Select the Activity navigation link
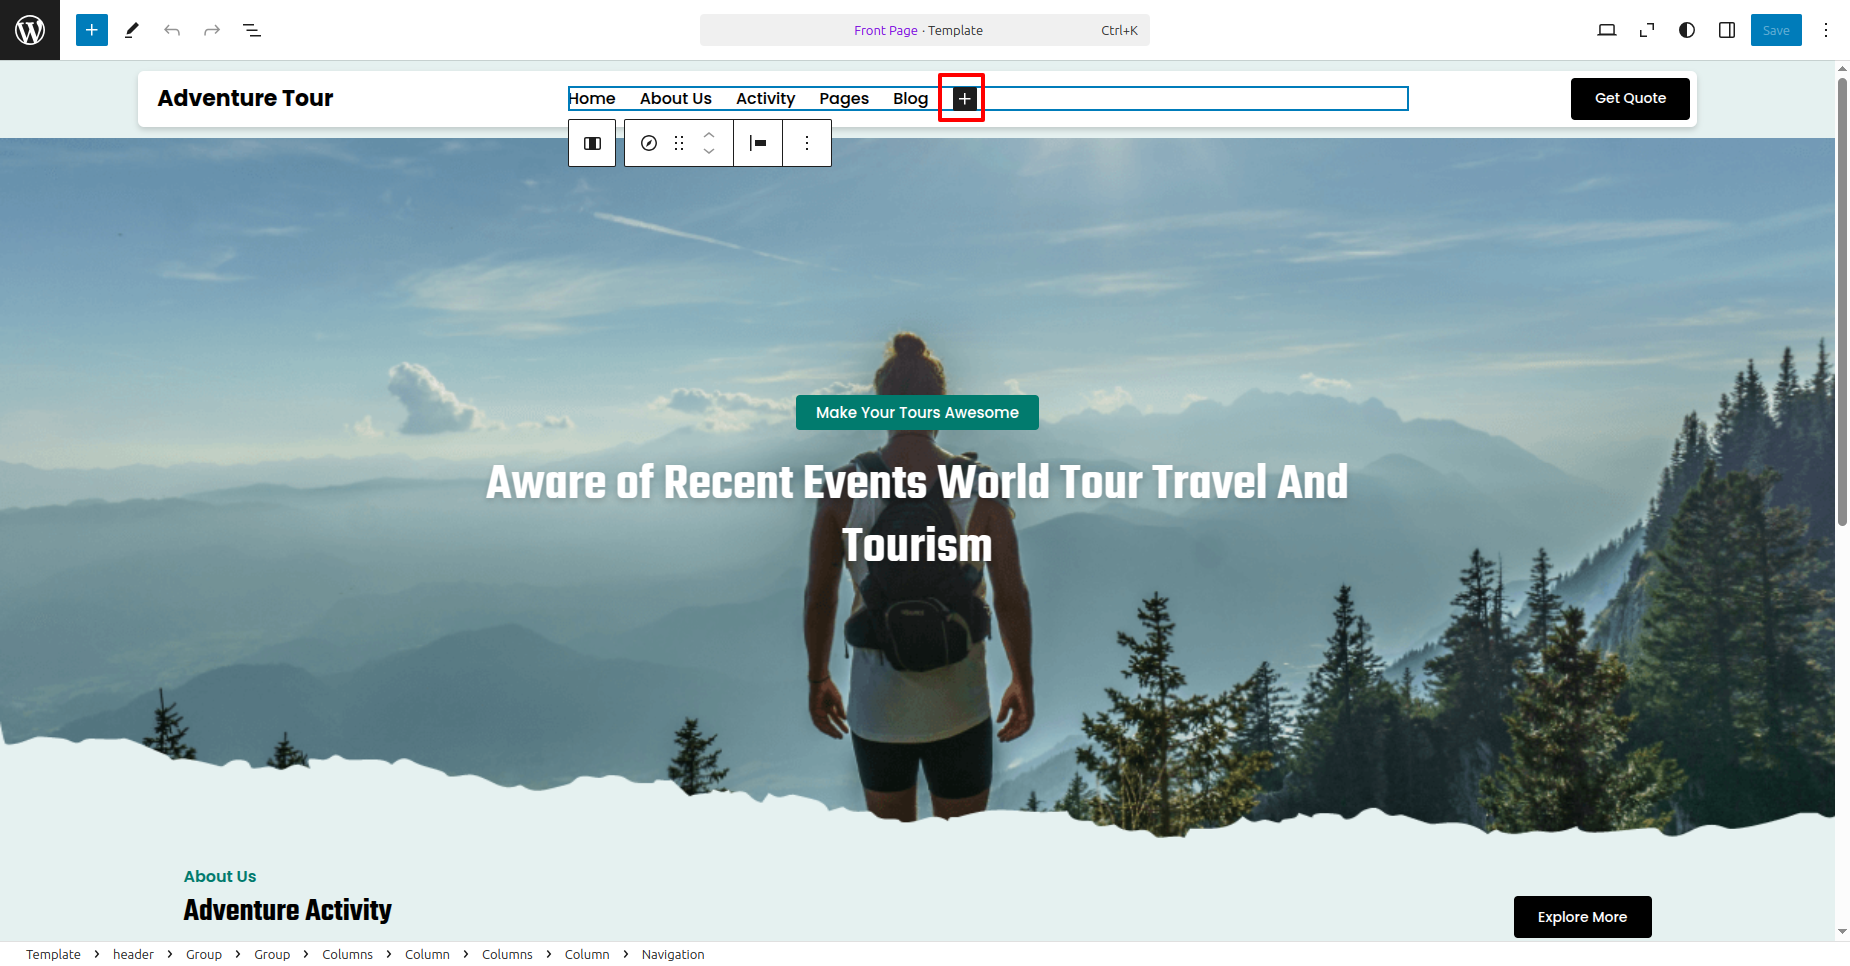 click(766, 98)
